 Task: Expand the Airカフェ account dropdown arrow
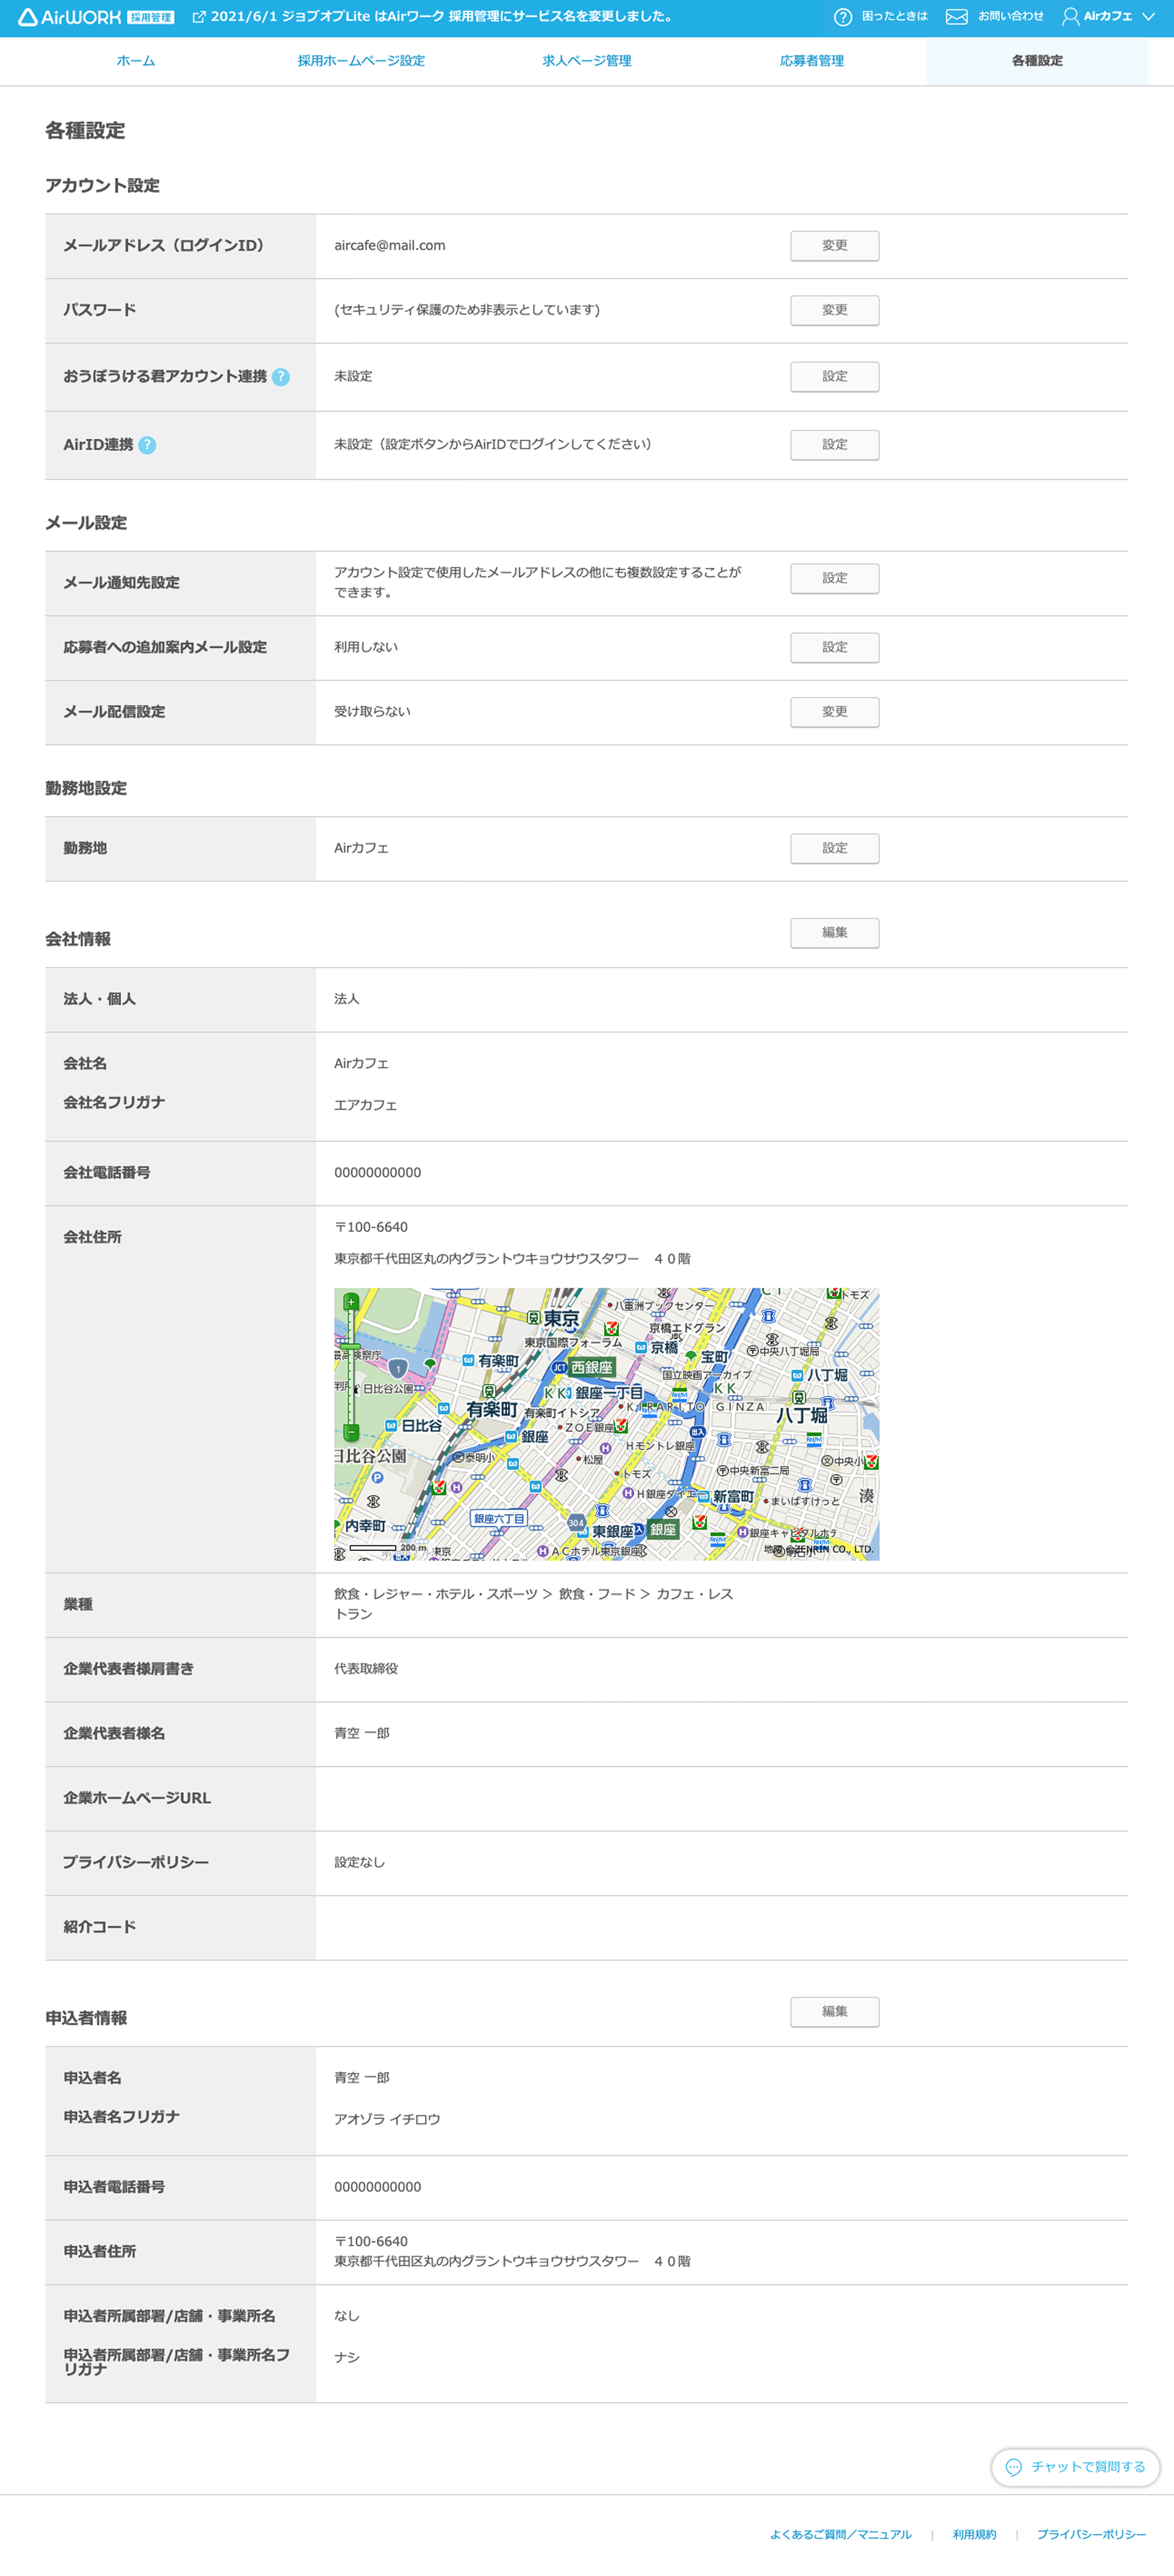click(x=1148, y=17)
